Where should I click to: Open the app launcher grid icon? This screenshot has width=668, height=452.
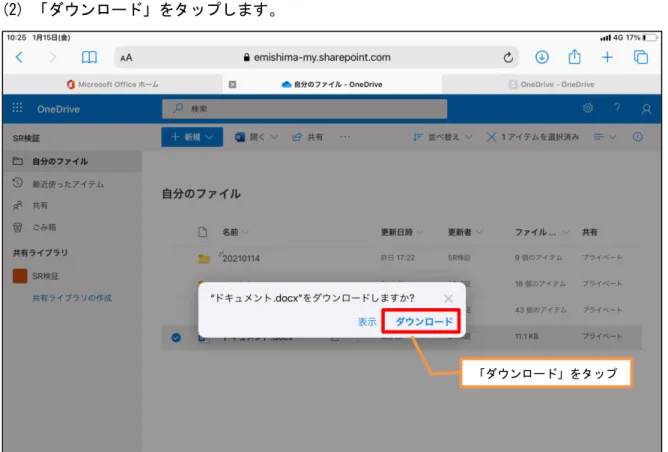click(17, 108)
